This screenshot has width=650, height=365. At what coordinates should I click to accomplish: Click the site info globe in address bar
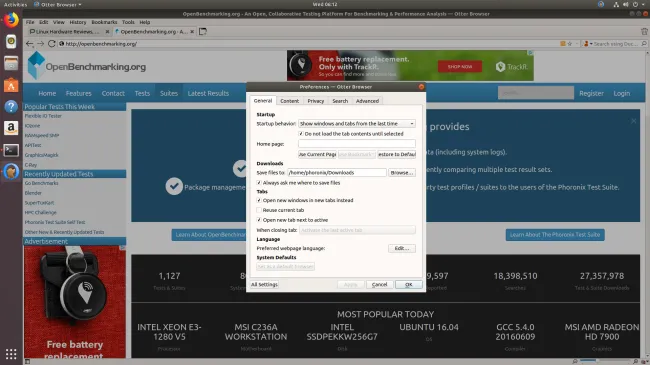point(61,44)
